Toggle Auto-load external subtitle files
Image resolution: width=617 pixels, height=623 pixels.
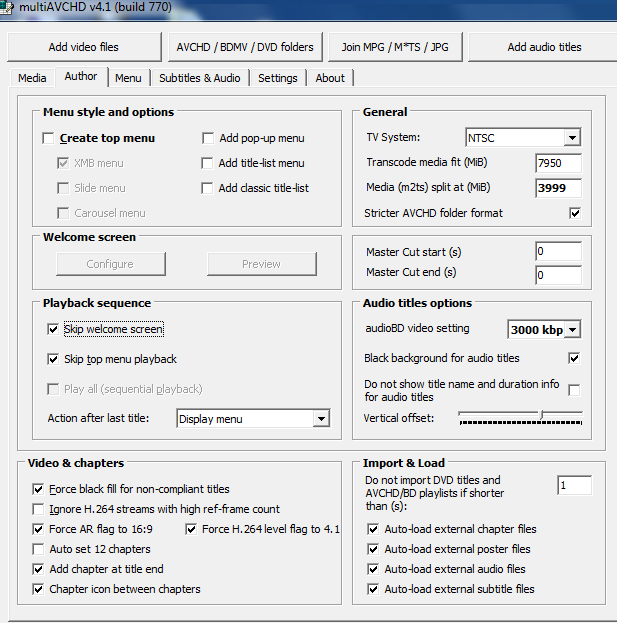point(373,589)
